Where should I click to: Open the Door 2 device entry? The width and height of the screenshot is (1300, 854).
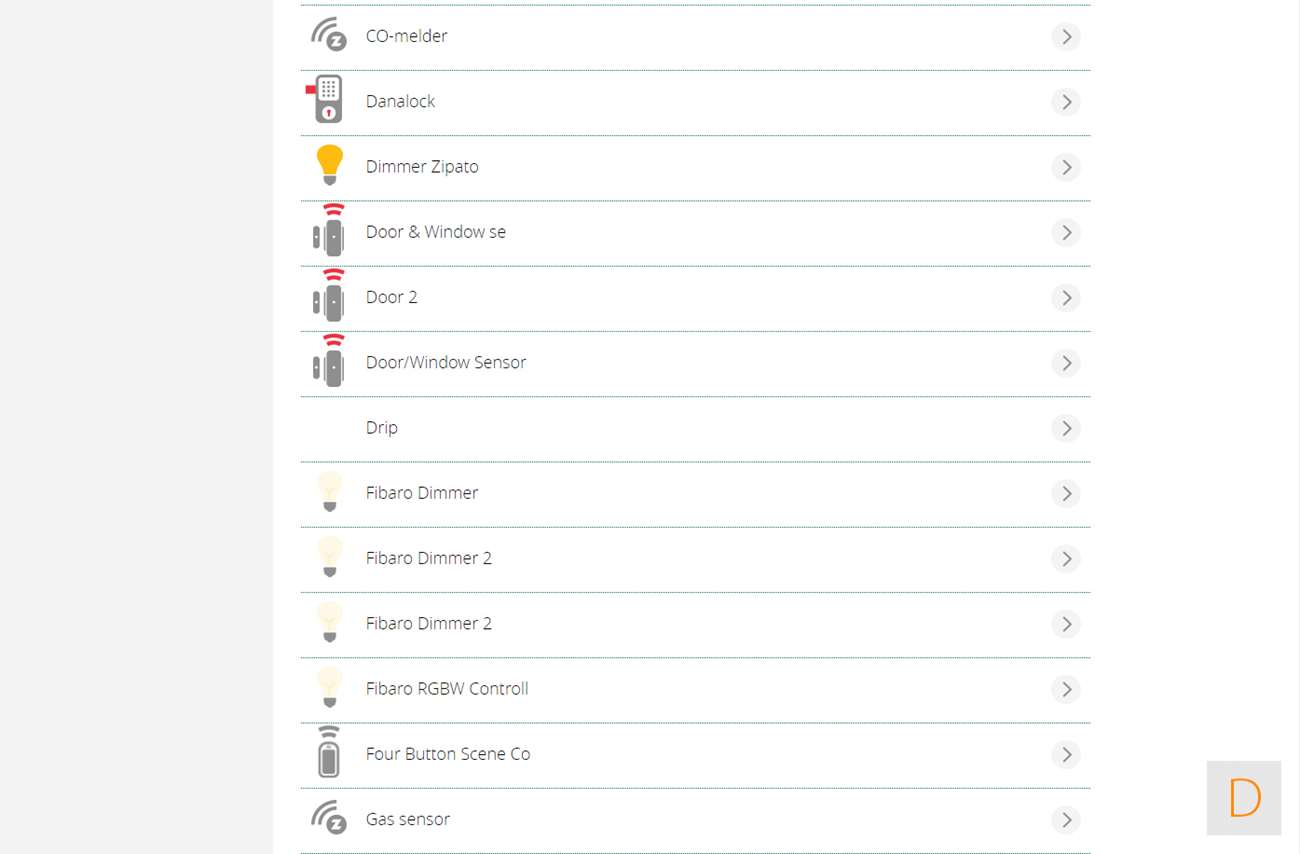click(x=391, y=297)
